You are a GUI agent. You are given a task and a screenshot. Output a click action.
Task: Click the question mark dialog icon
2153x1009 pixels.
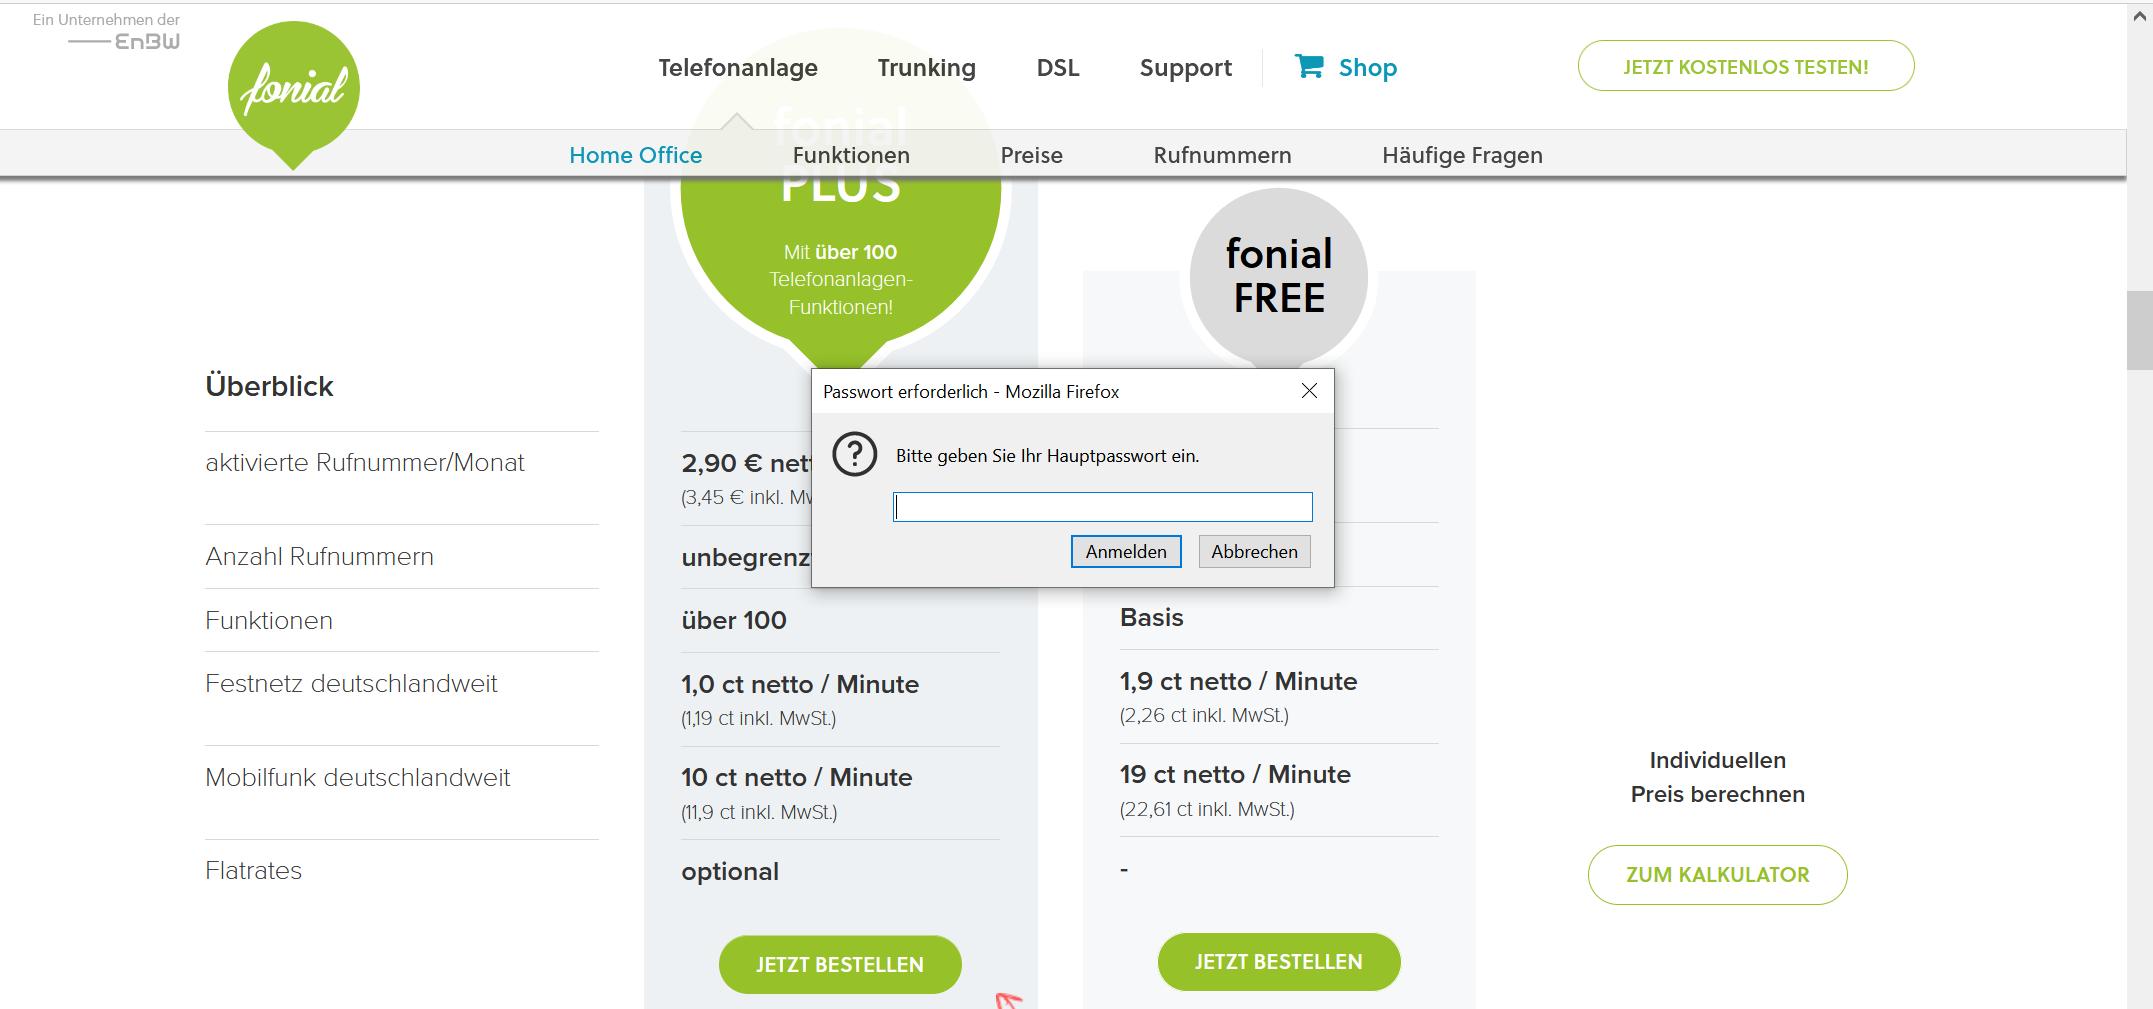click(855, 455)
